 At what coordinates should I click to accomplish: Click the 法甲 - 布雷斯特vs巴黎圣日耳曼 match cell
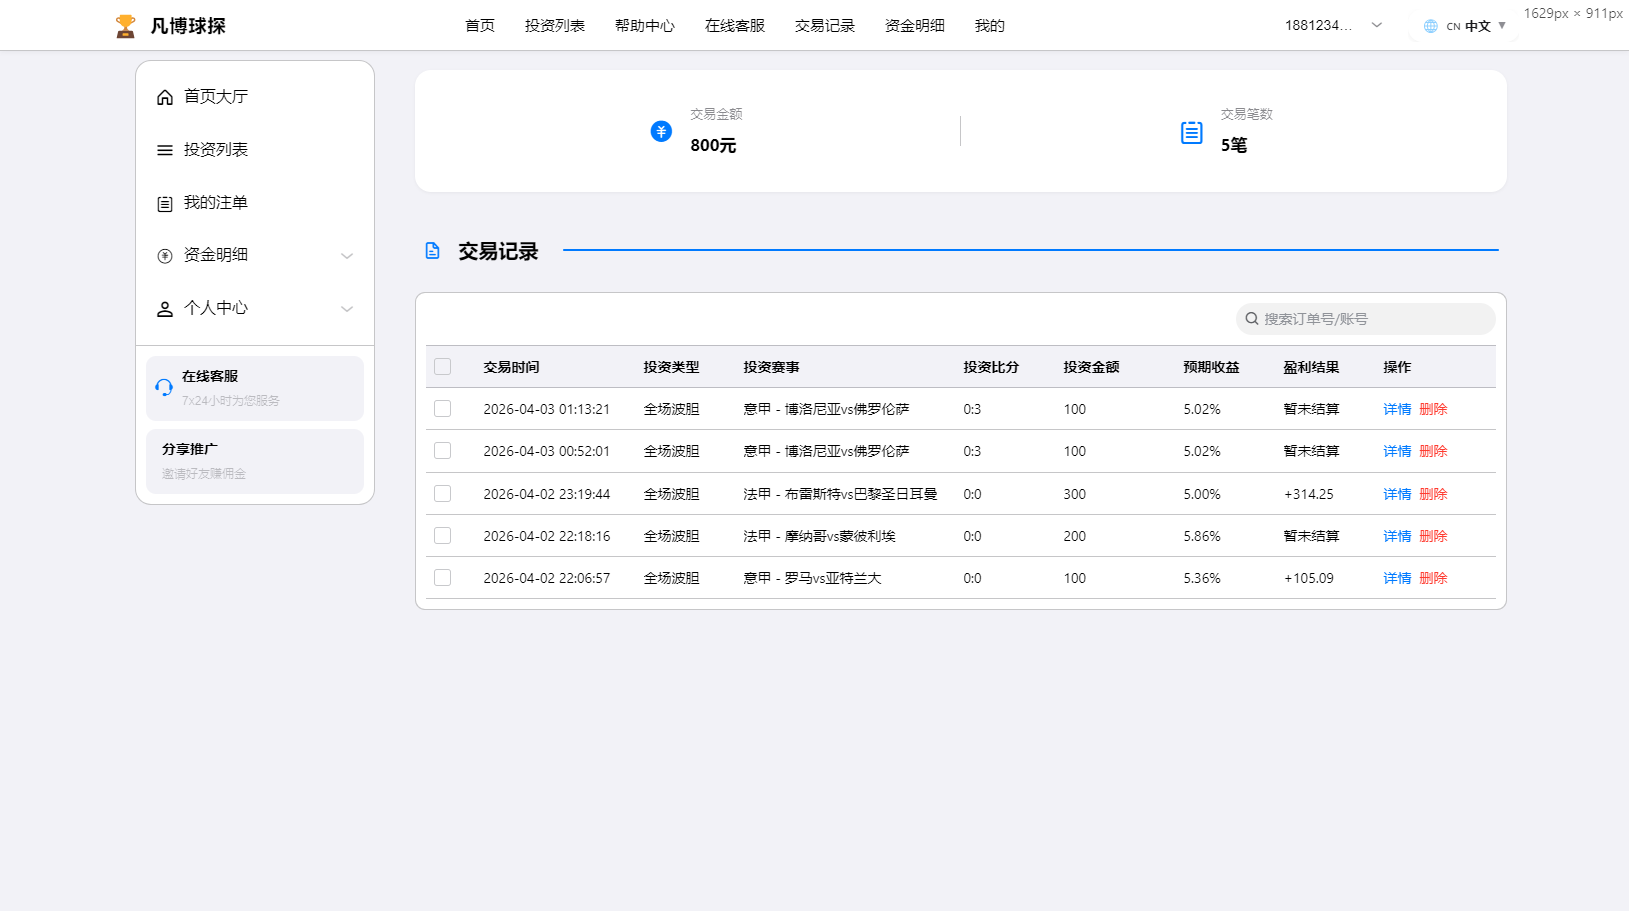pyautogui.click(x=840, y=494)
